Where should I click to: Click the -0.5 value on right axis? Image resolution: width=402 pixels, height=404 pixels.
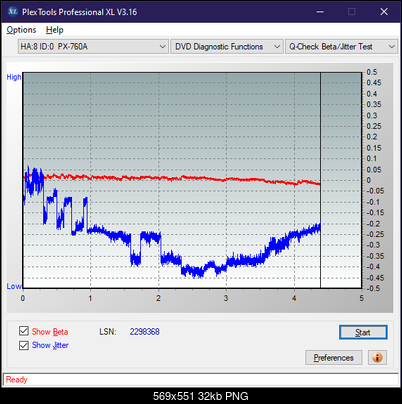pos(373,288)
